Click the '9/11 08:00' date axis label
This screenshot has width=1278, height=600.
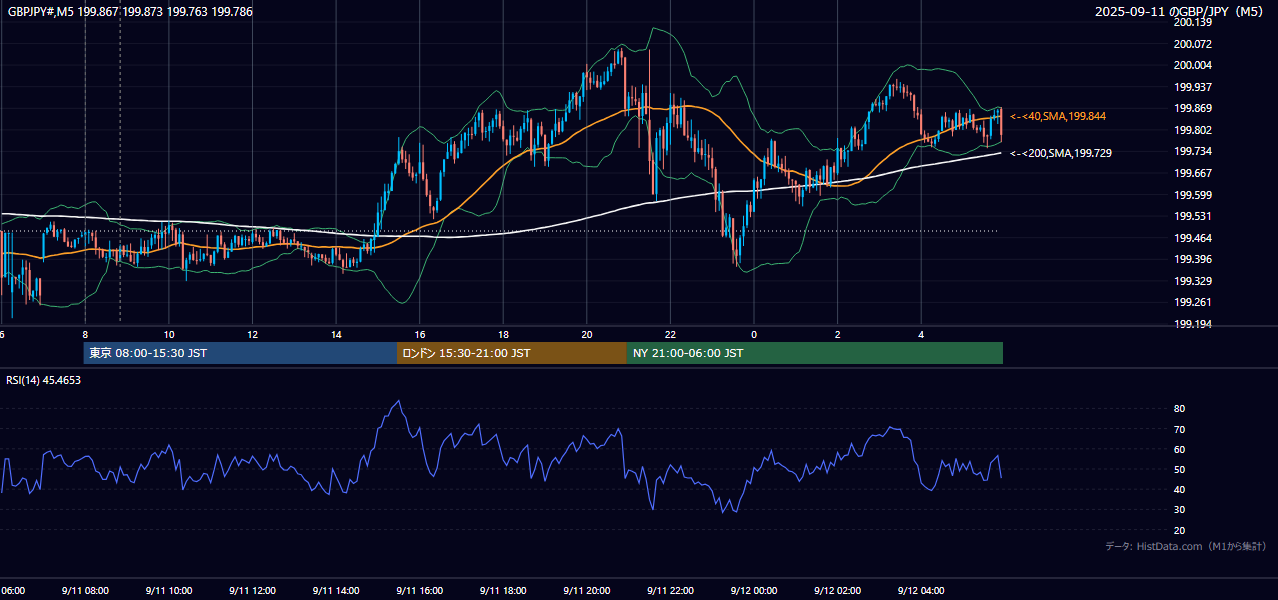click(85, 591)
